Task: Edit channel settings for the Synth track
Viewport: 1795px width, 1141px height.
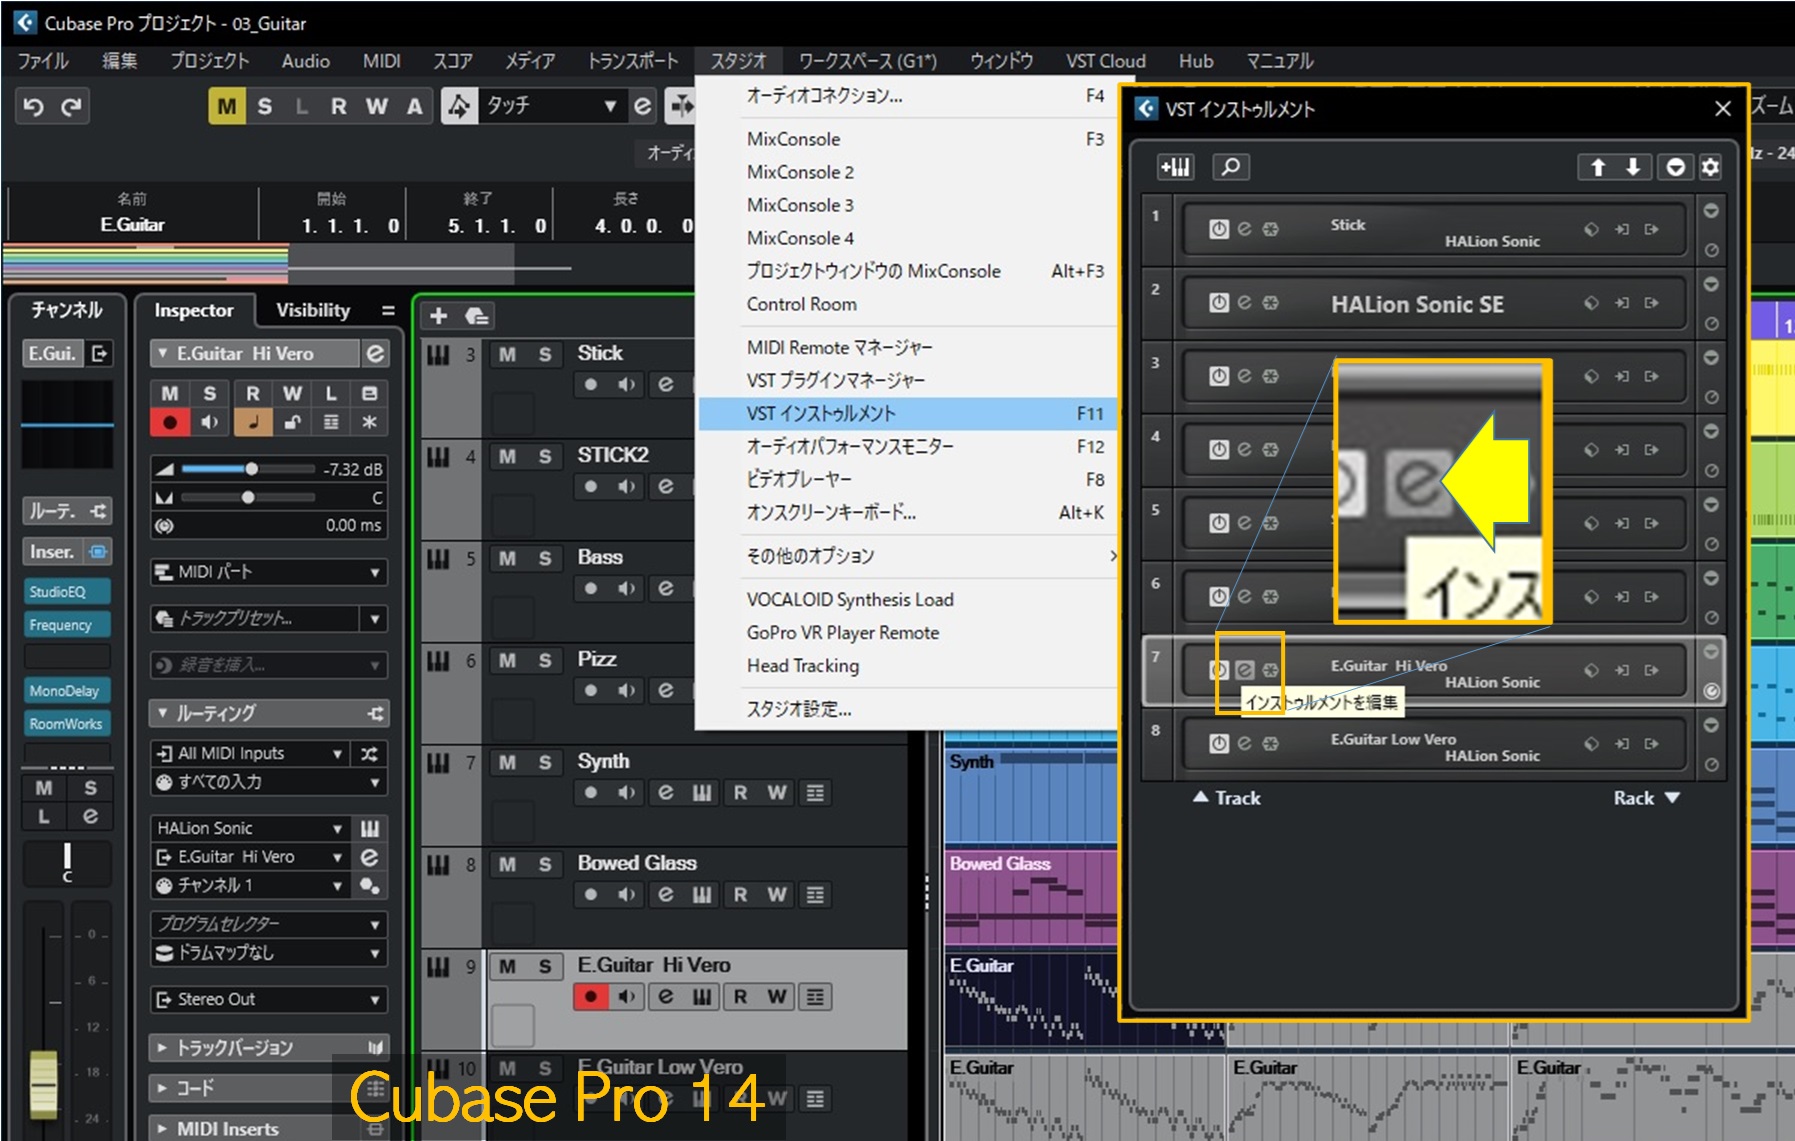Action: 665,793
